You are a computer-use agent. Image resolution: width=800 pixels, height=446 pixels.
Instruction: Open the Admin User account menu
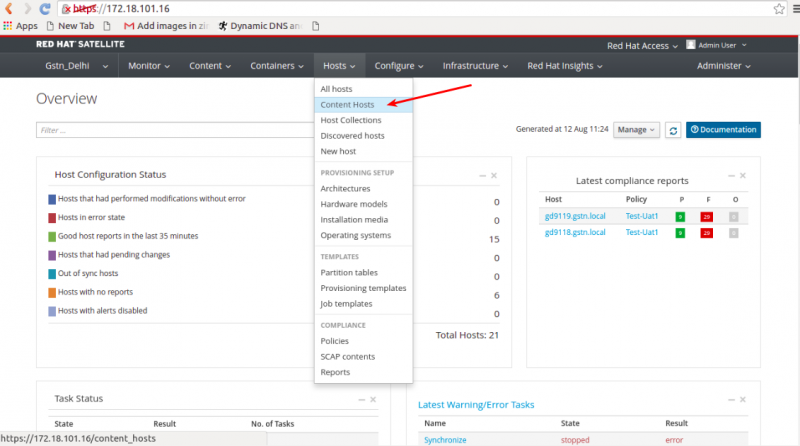click(x=716, y=45)
